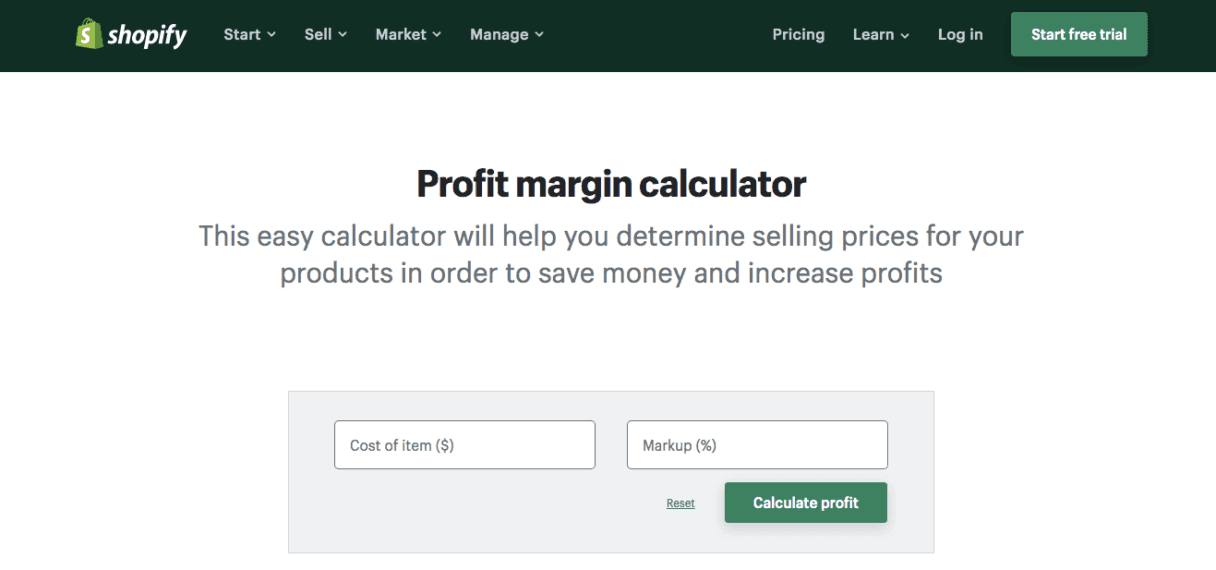Expand the chevron beside Start
1216x570 pixels.
272,35
